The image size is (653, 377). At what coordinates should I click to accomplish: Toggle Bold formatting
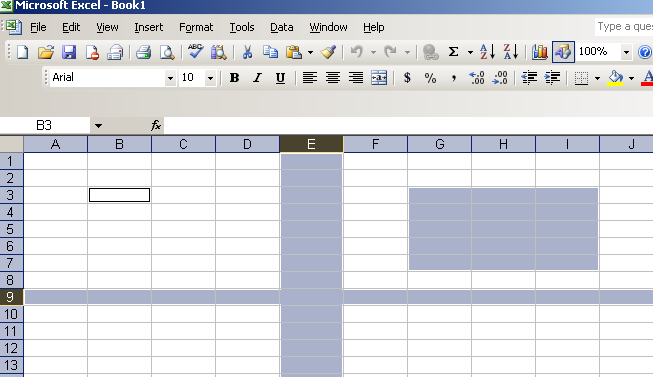click(x=234, y=78)
